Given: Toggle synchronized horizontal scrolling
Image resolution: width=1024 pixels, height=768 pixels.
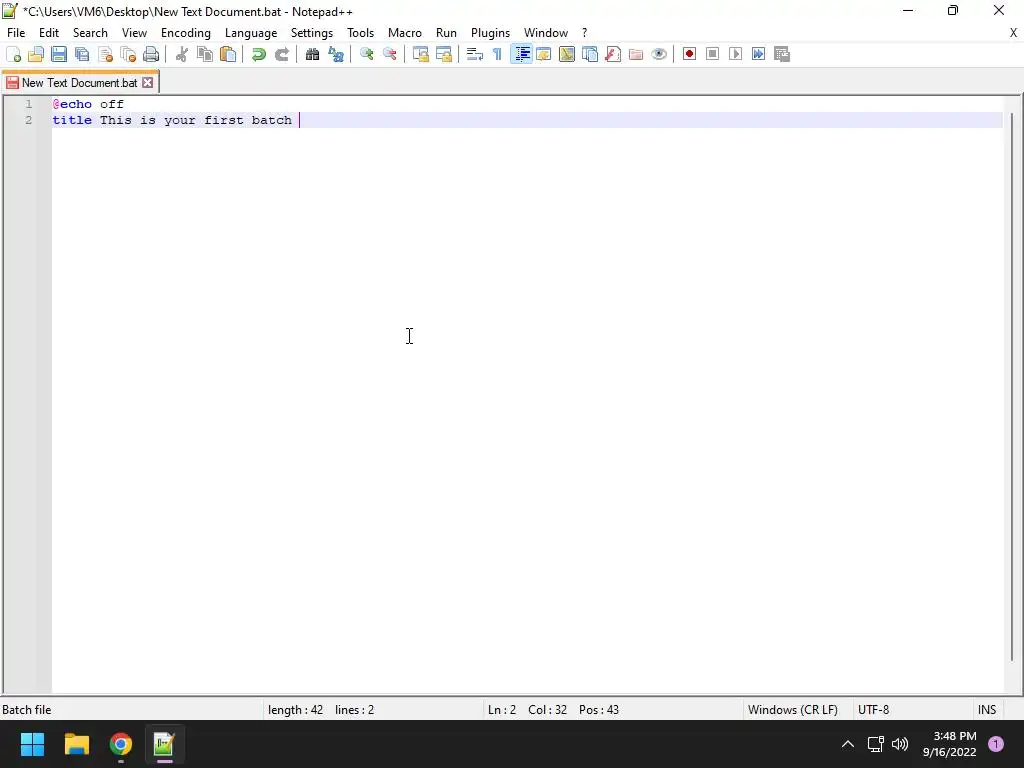Looking at the screenshot, I should [x=443, y=54].
